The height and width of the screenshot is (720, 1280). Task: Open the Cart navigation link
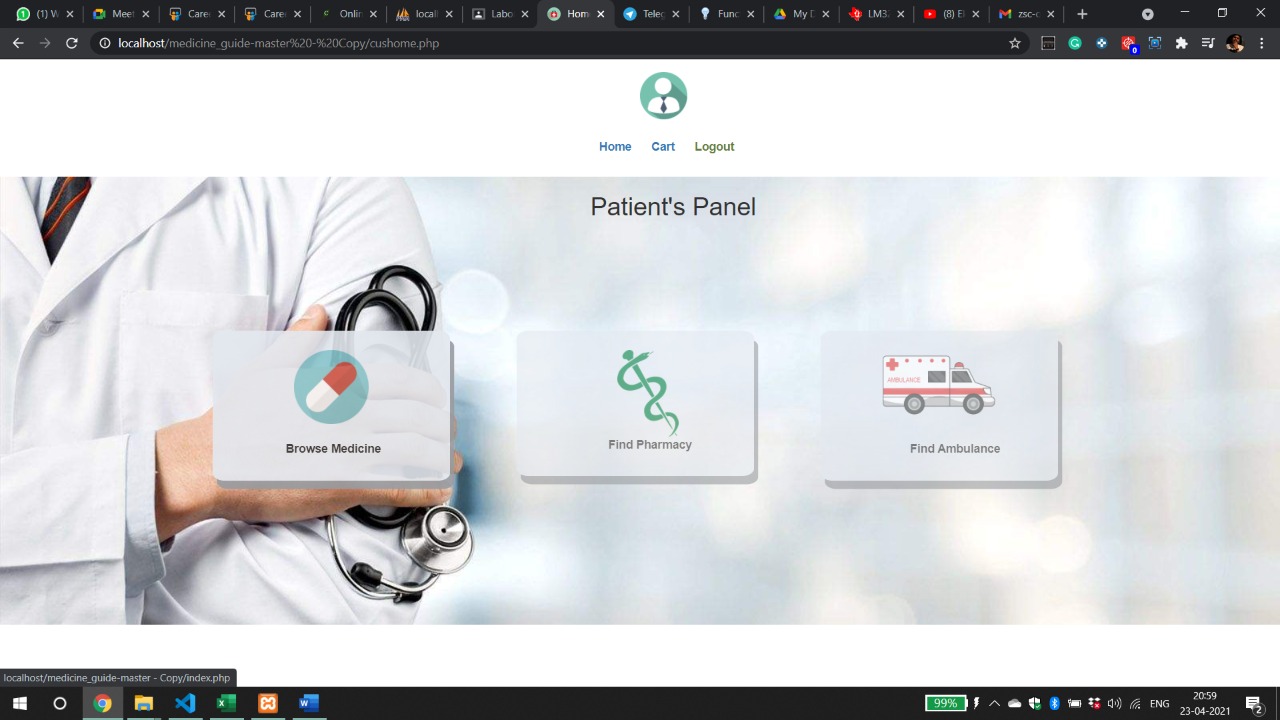coord(663,147)
